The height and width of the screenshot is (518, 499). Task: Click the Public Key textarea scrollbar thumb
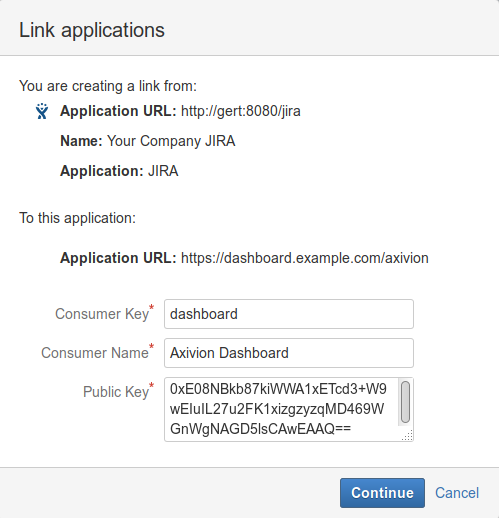tap(405, 402)
